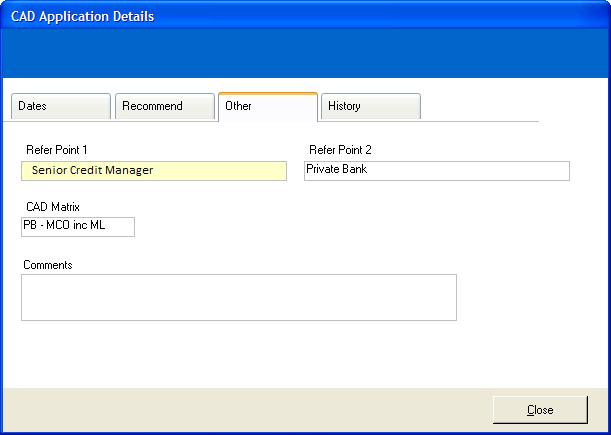The image size is (611, 435).
Task: Click the CAD Application Details title bar
Action: tap(306, 16)
